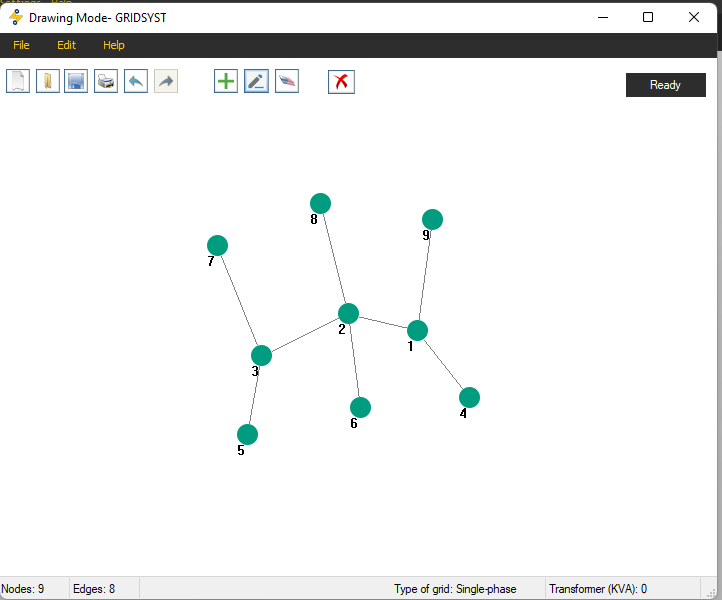Screen dimensions: 722x600
Task: Select the Eraser tool
Action: coord(286,81)
